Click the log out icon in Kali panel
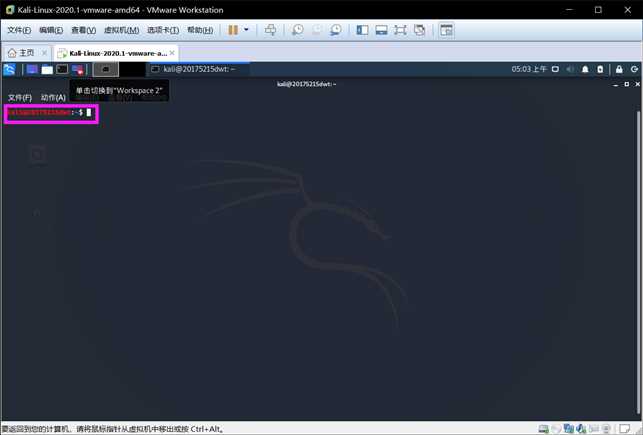The height and width of the screenshot is (435, 643). (634, 69)
